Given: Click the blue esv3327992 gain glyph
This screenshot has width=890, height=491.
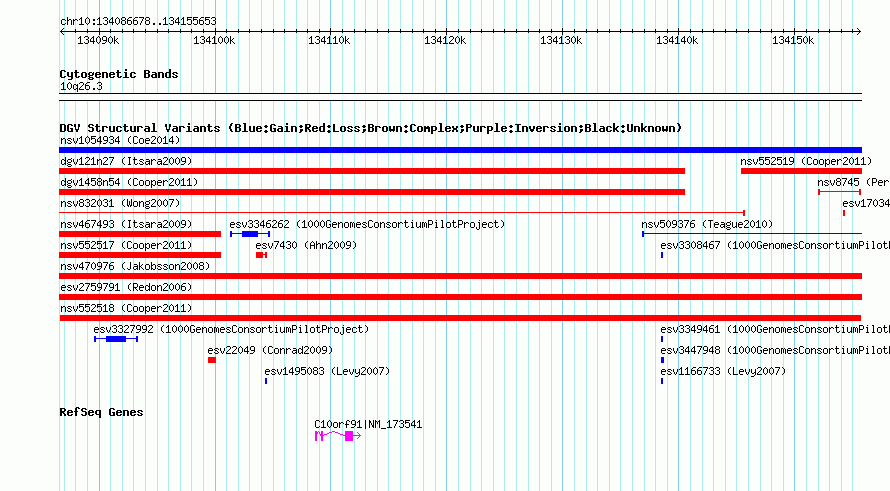Looking at the screenshot, I should pyautogui.click(x=116, y=339).
